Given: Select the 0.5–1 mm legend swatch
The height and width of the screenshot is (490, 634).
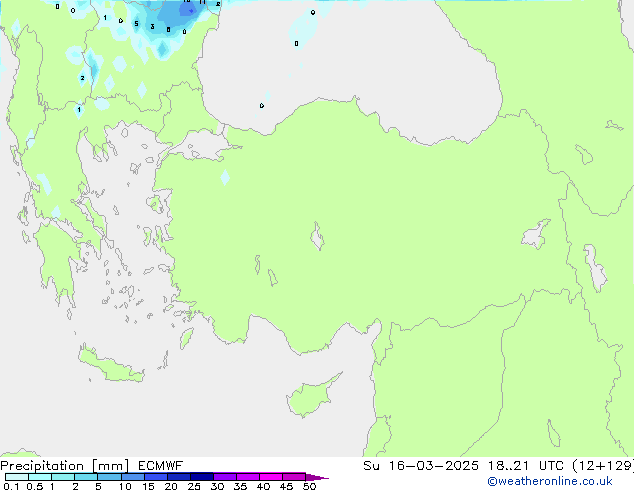Looking at the screenshot, I should coord(40,477).
